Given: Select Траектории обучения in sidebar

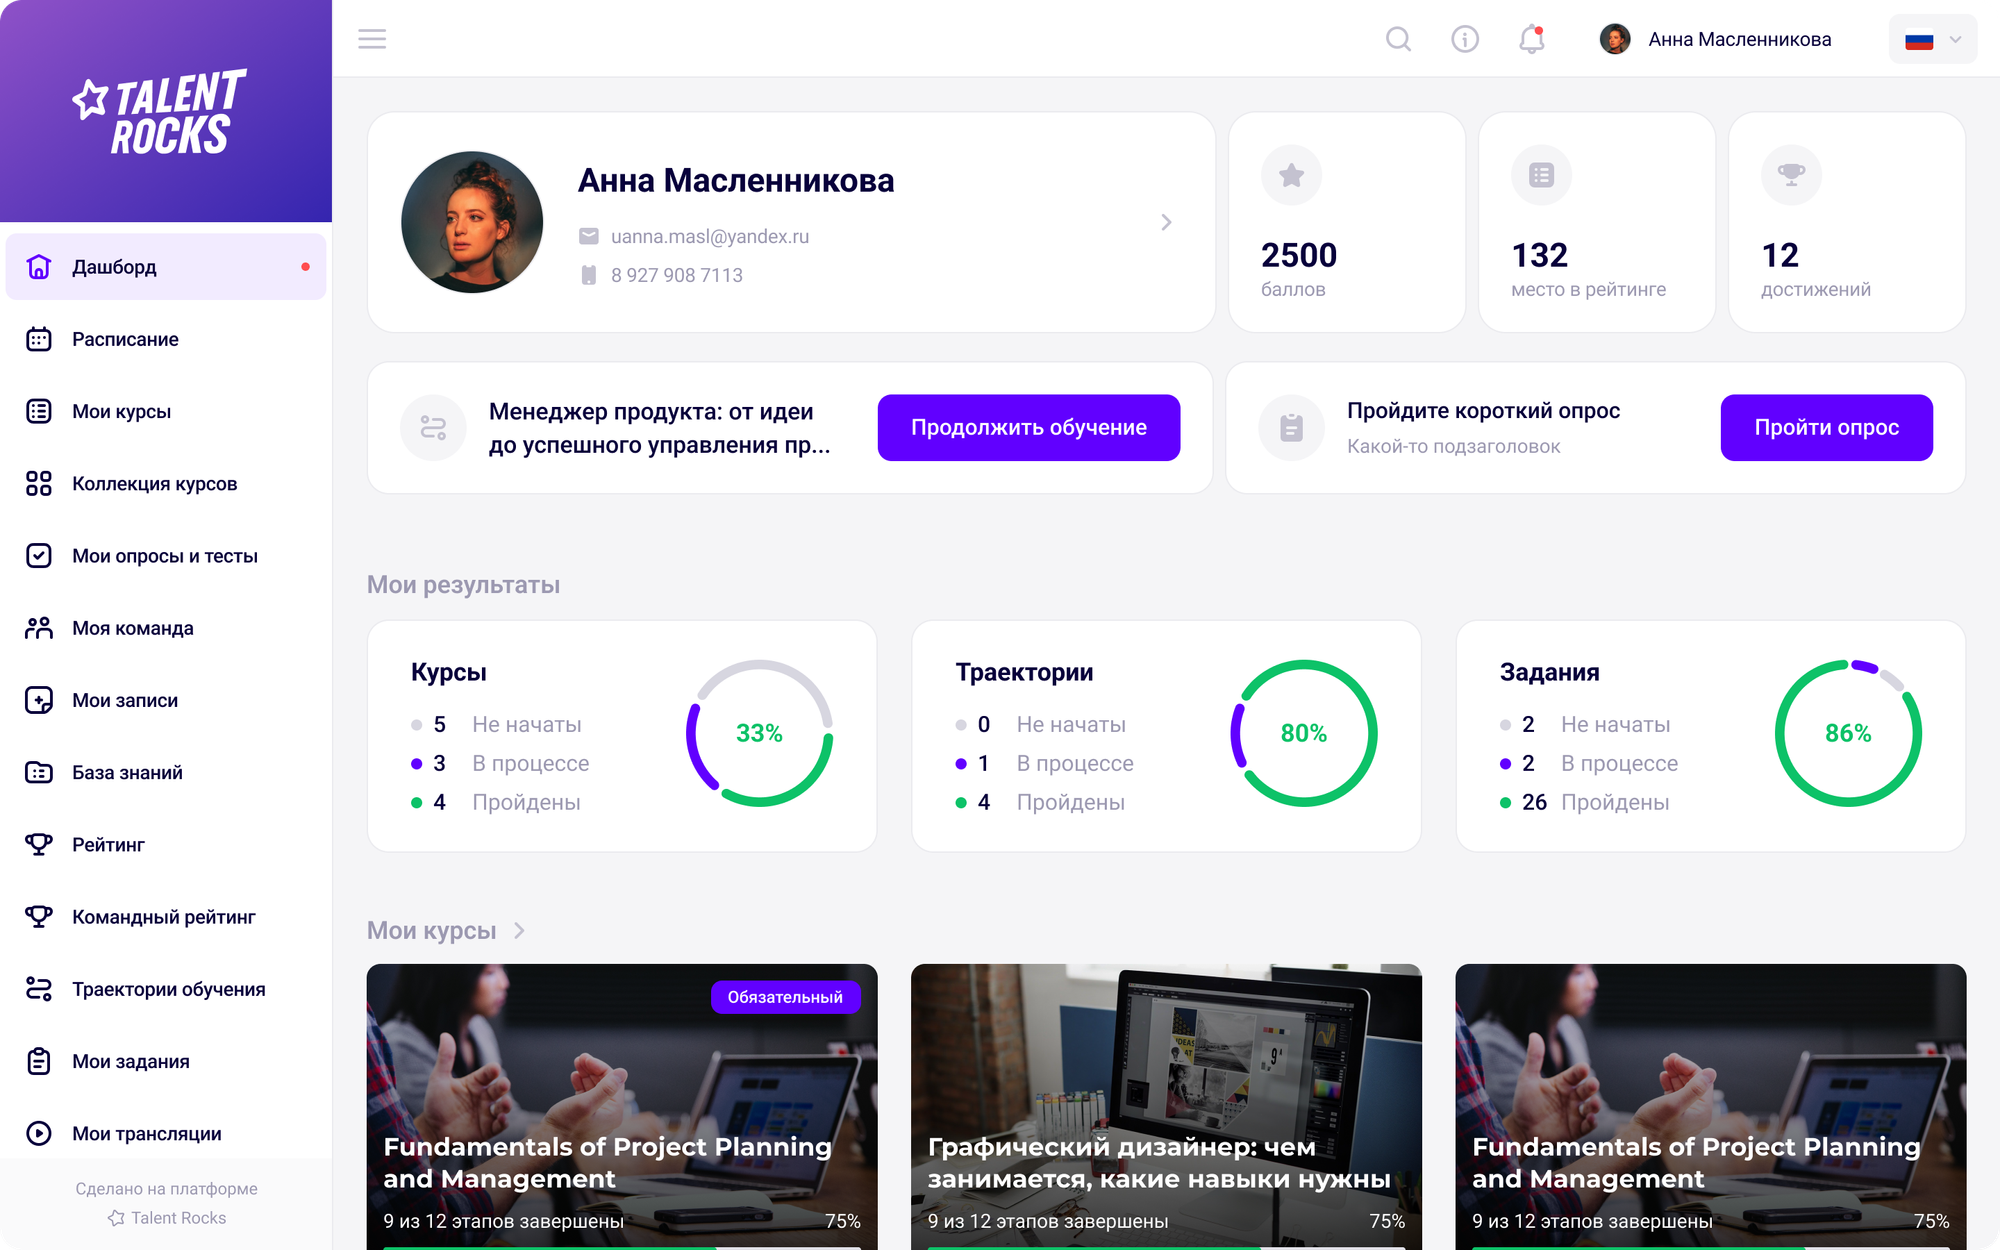Looking at the screenshot, I should (x=168, y=989).
